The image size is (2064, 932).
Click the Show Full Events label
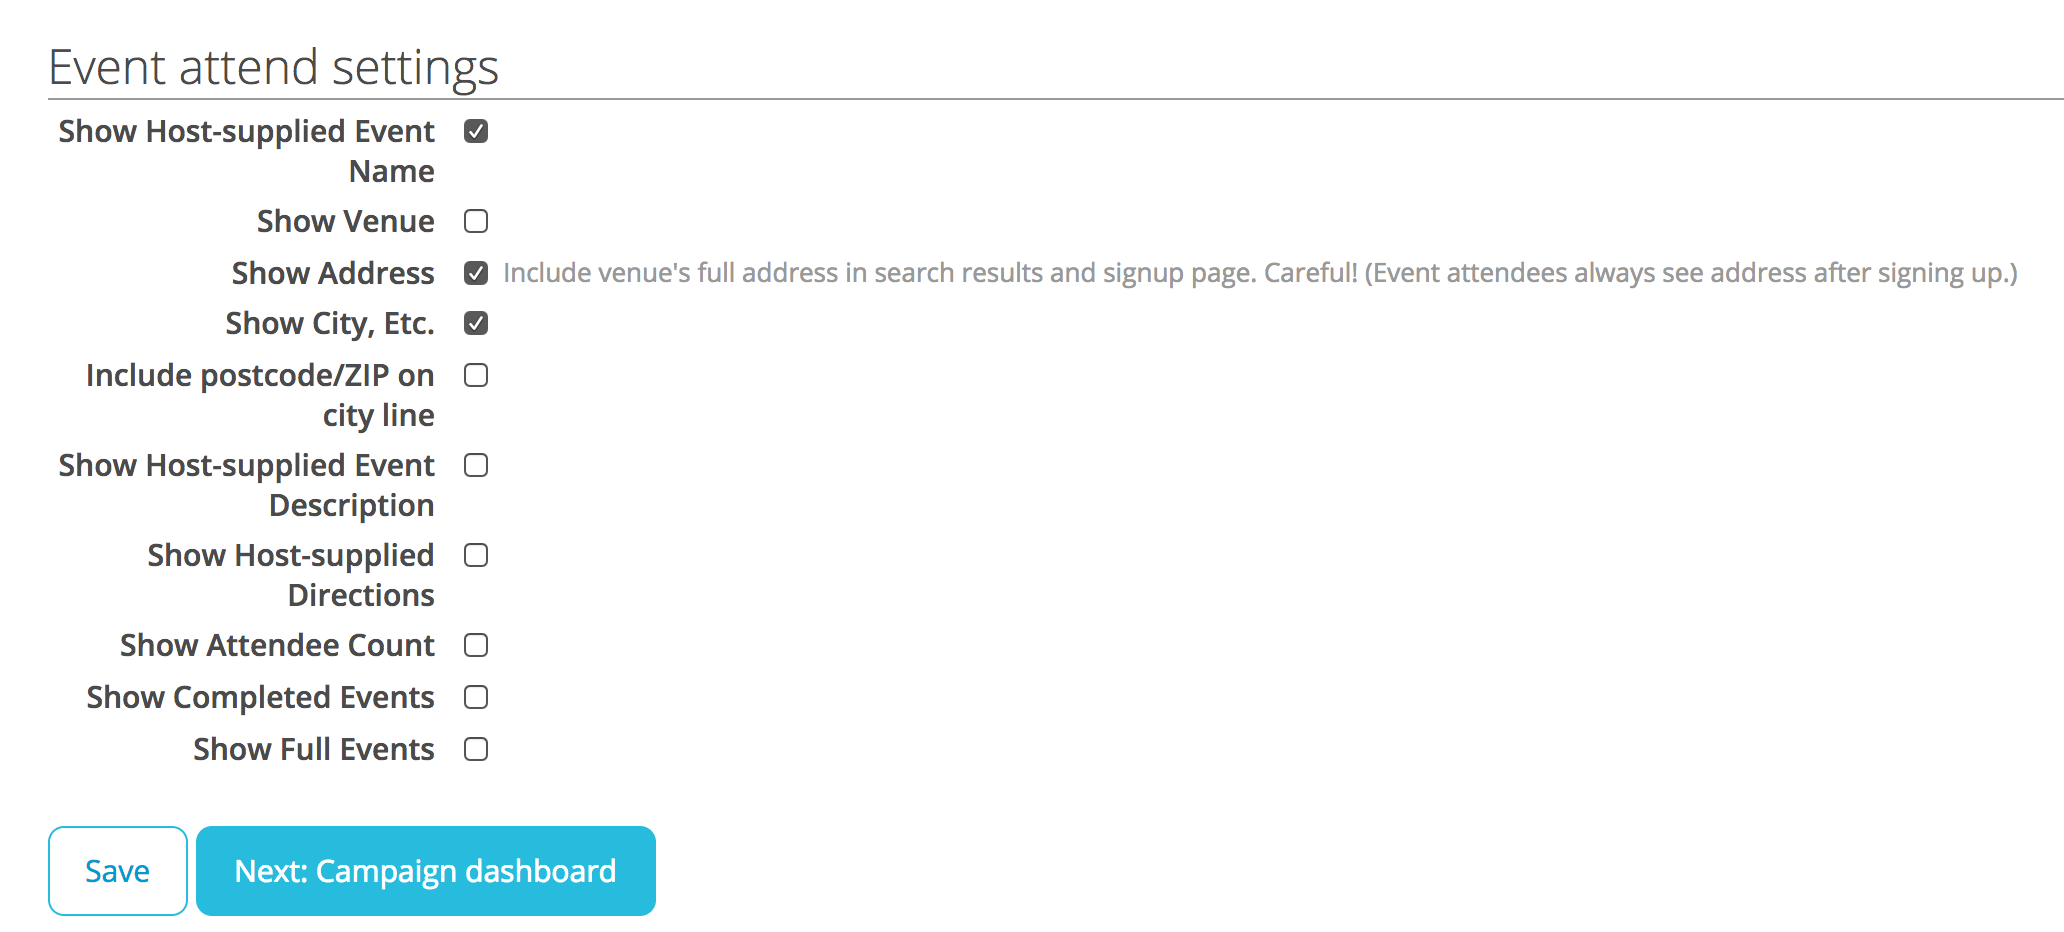pyautogui.click(x=313, y=748)
